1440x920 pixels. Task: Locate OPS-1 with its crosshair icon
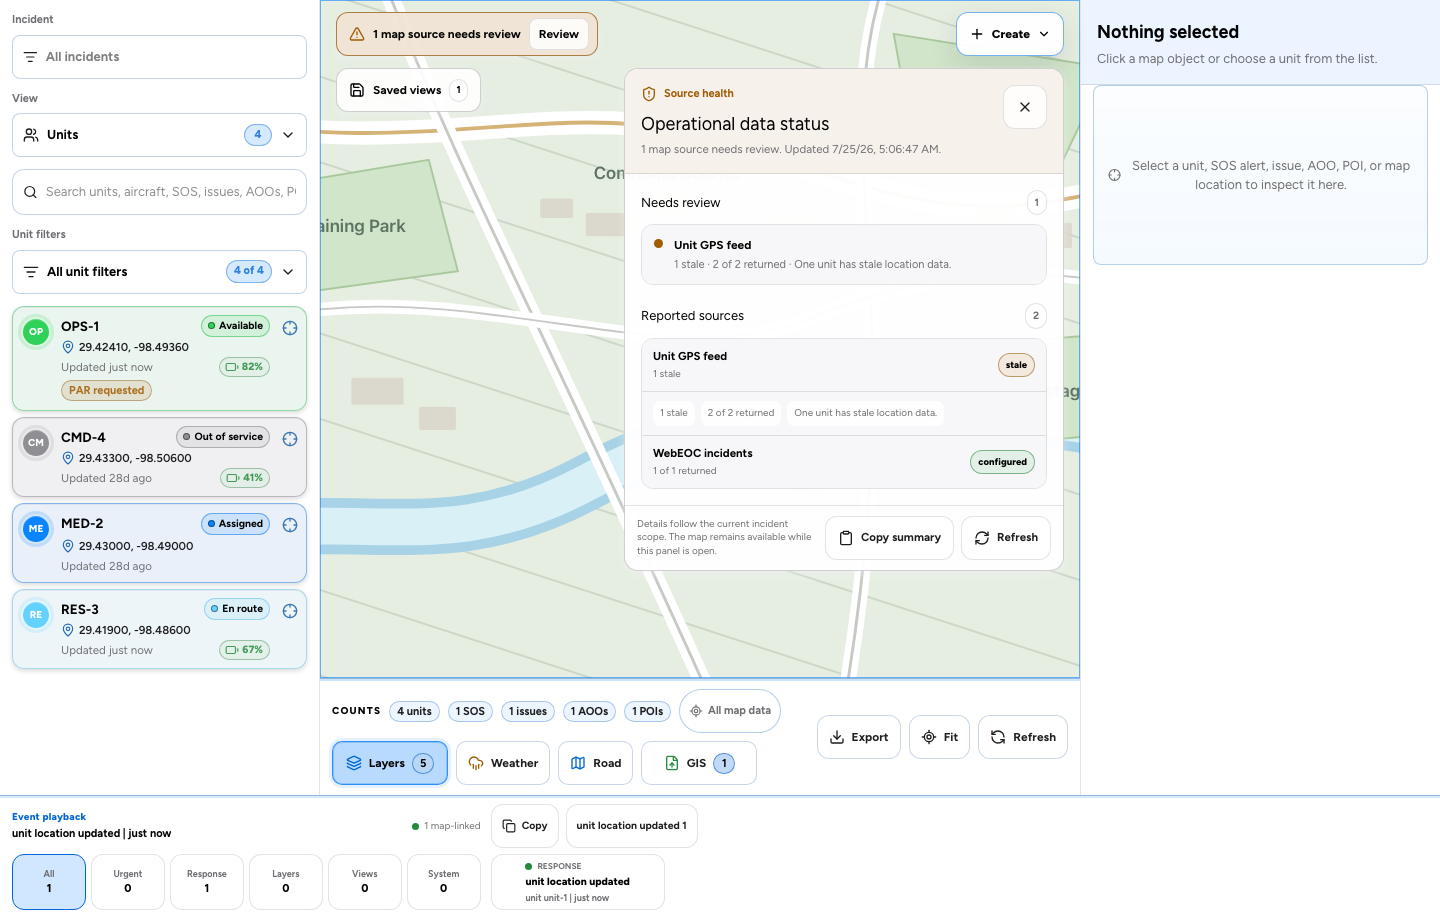tap(290, 328)
